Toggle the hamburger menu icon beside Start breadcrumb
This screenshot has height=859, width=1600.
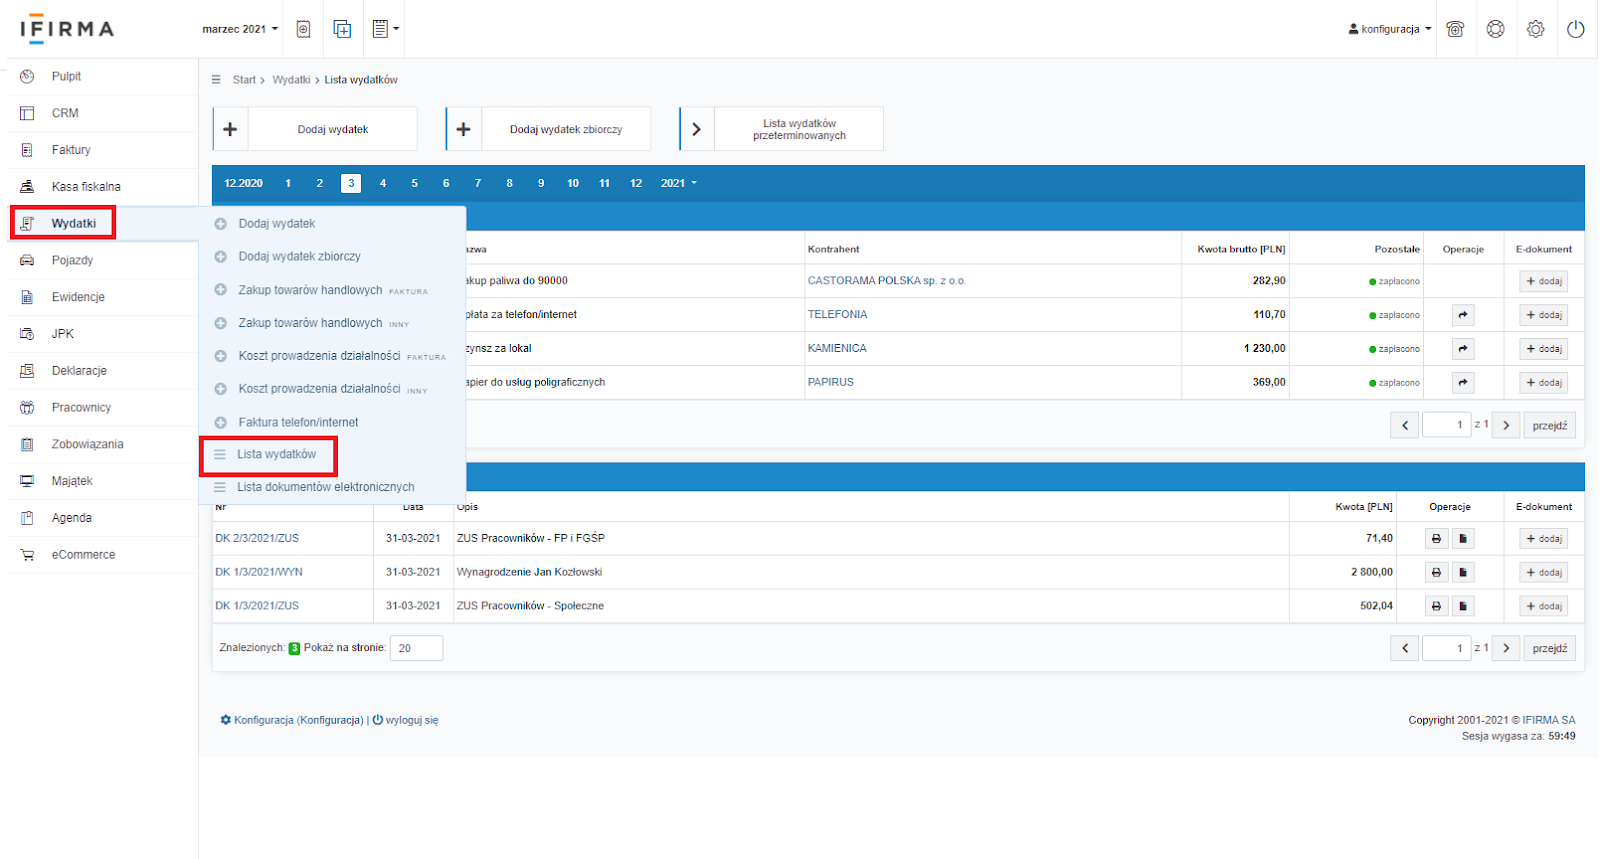(x=216, y=79)
